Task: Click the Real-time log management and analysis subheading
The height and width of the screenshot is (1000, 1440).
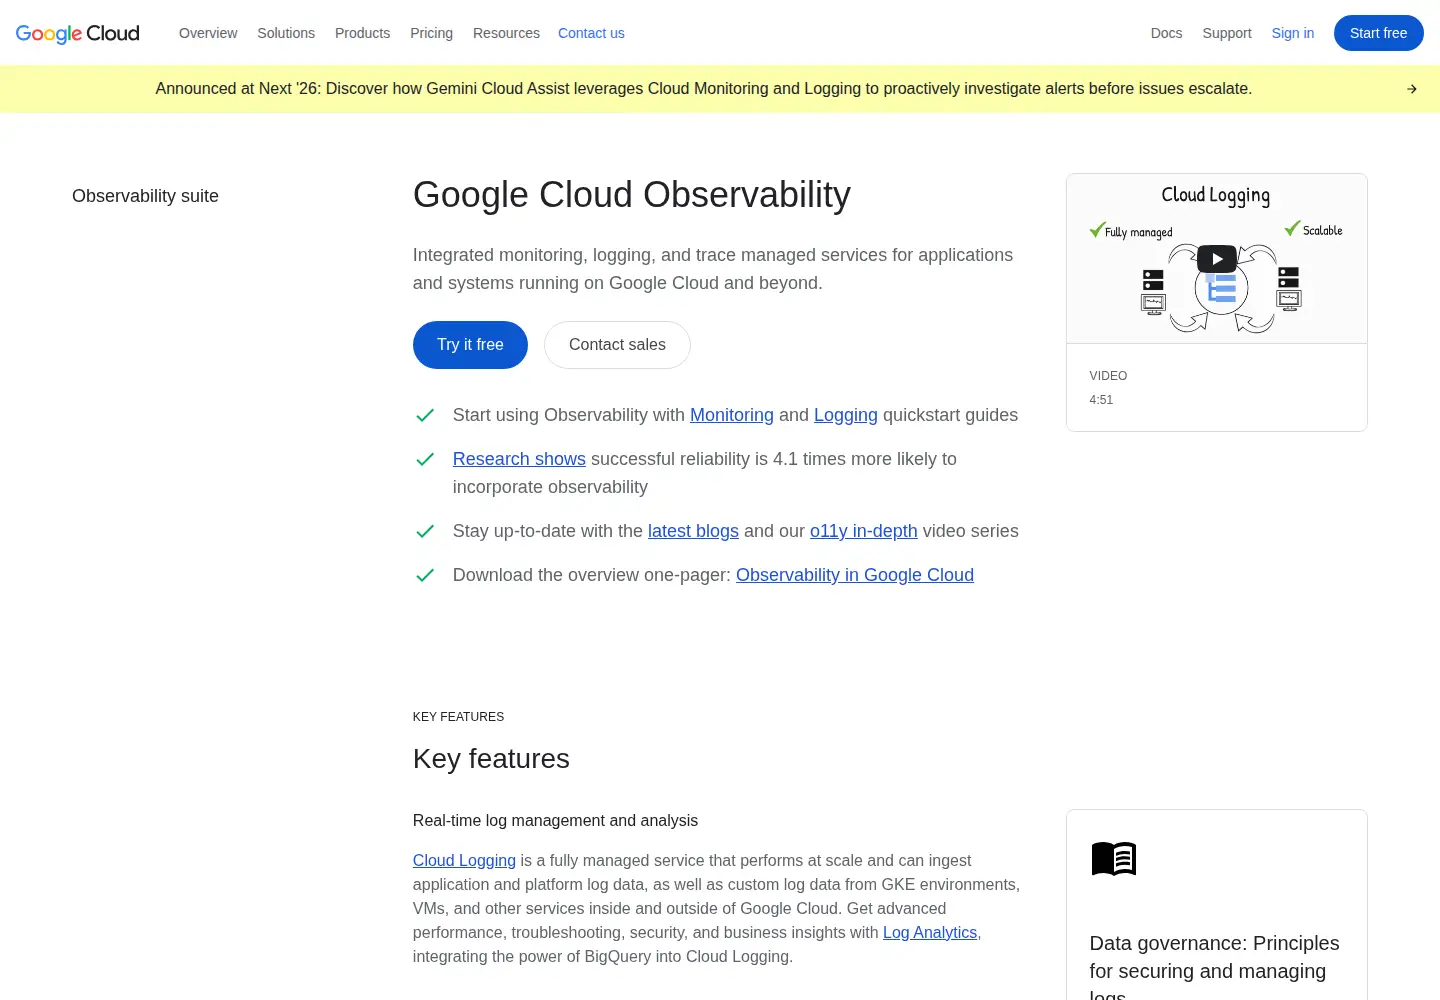Action: coord(555,821)
